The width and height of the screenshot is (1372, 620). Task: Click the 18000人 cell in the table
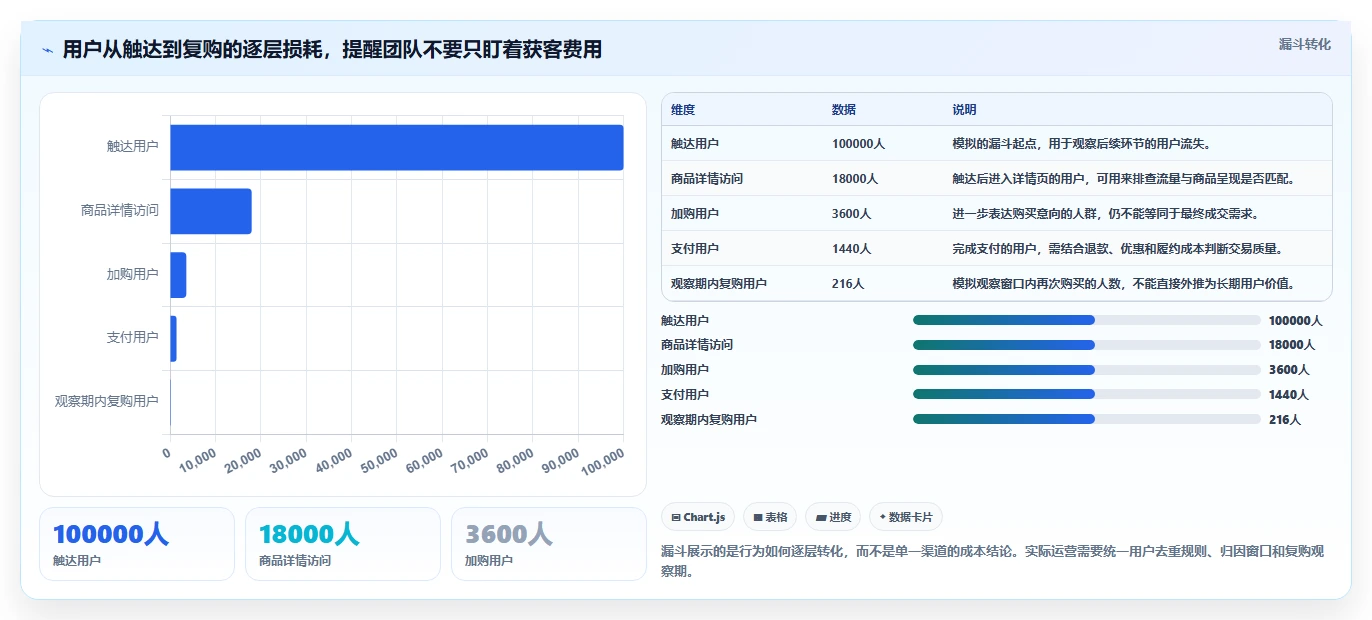(855, 179)
